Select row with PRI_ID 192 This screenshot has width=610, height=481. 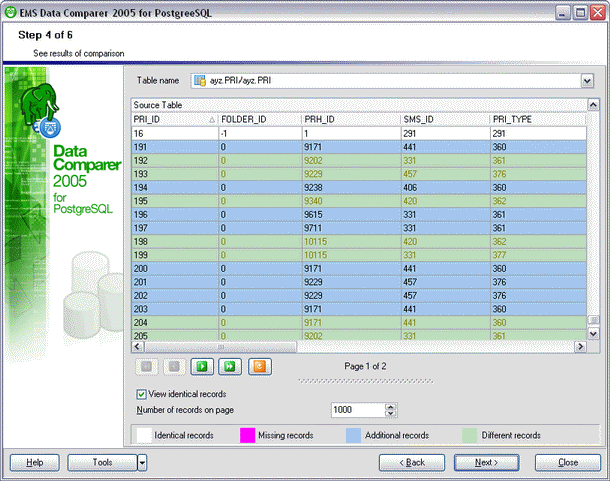pyautogui.click(x=359, y=161)
